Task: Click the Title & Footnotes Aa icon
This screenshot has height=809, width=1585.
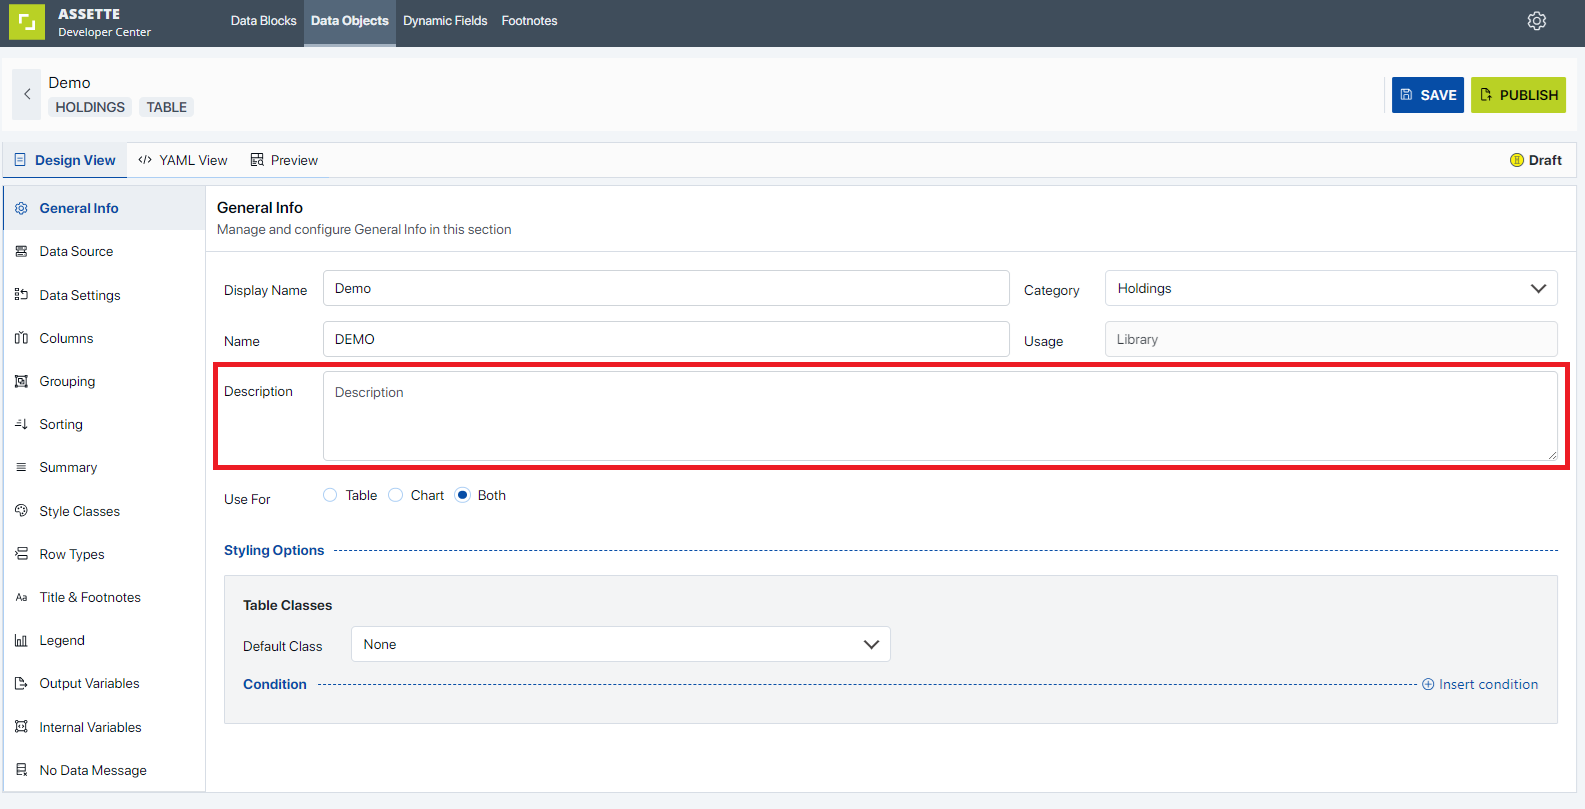Action: (21, 597)
